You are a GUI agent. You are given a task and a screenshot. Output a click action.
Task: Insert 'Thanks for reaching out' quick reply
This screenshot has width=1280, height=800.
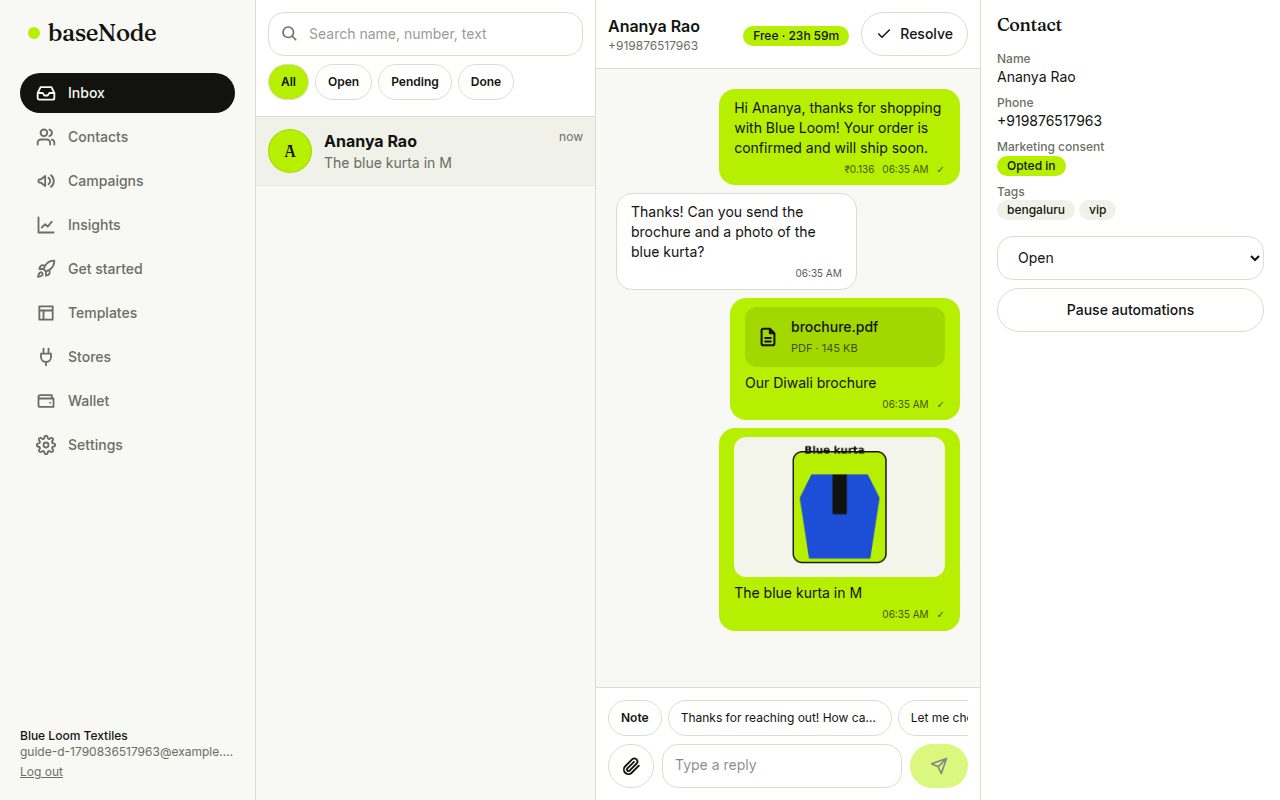[779, 718]
